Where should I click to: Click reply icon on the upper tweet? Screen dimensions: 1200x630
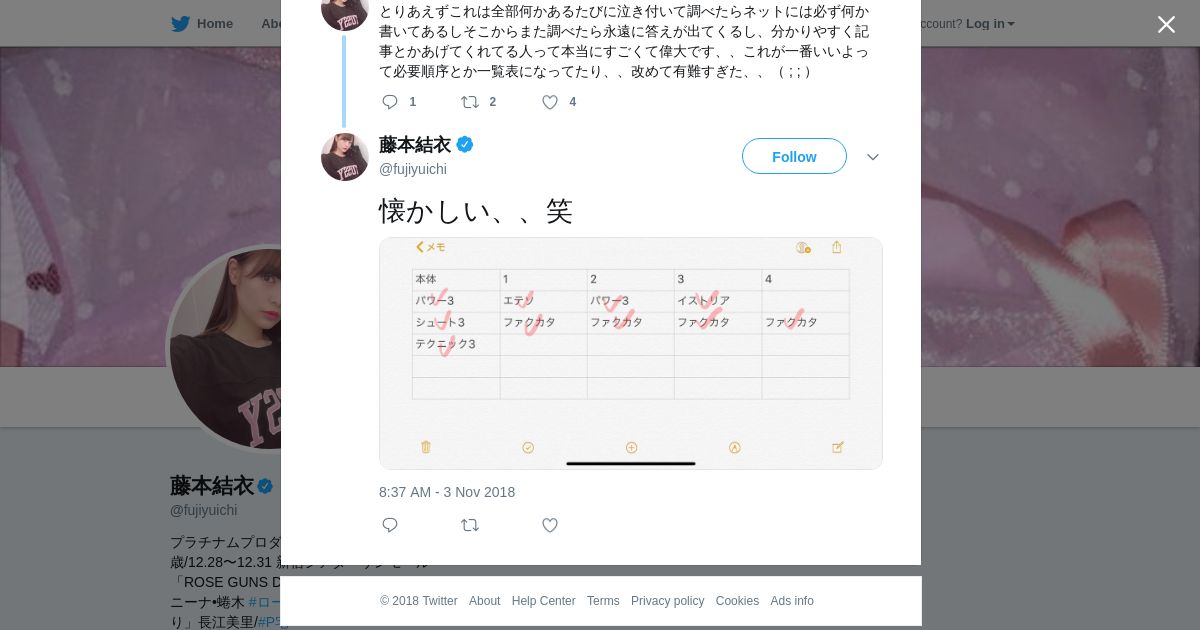pyautogui.click(x=390, y=102)
